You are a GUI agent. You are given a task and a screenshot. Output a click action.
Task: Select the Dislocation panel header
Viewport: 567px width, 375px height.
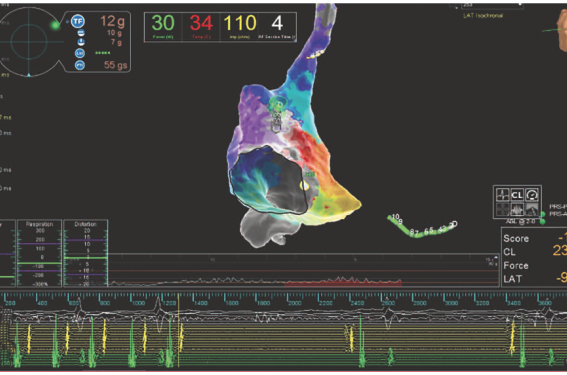coord(85,224)
